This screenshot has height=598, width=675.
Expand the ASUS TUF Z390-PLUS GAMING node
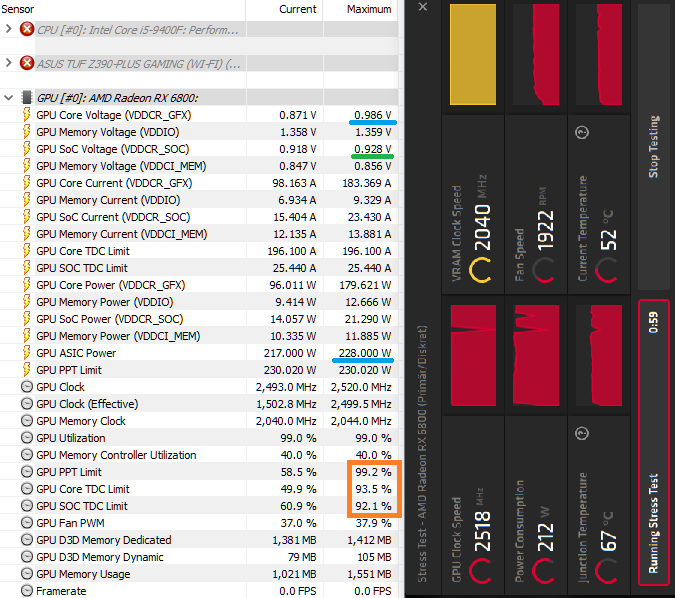8,63
